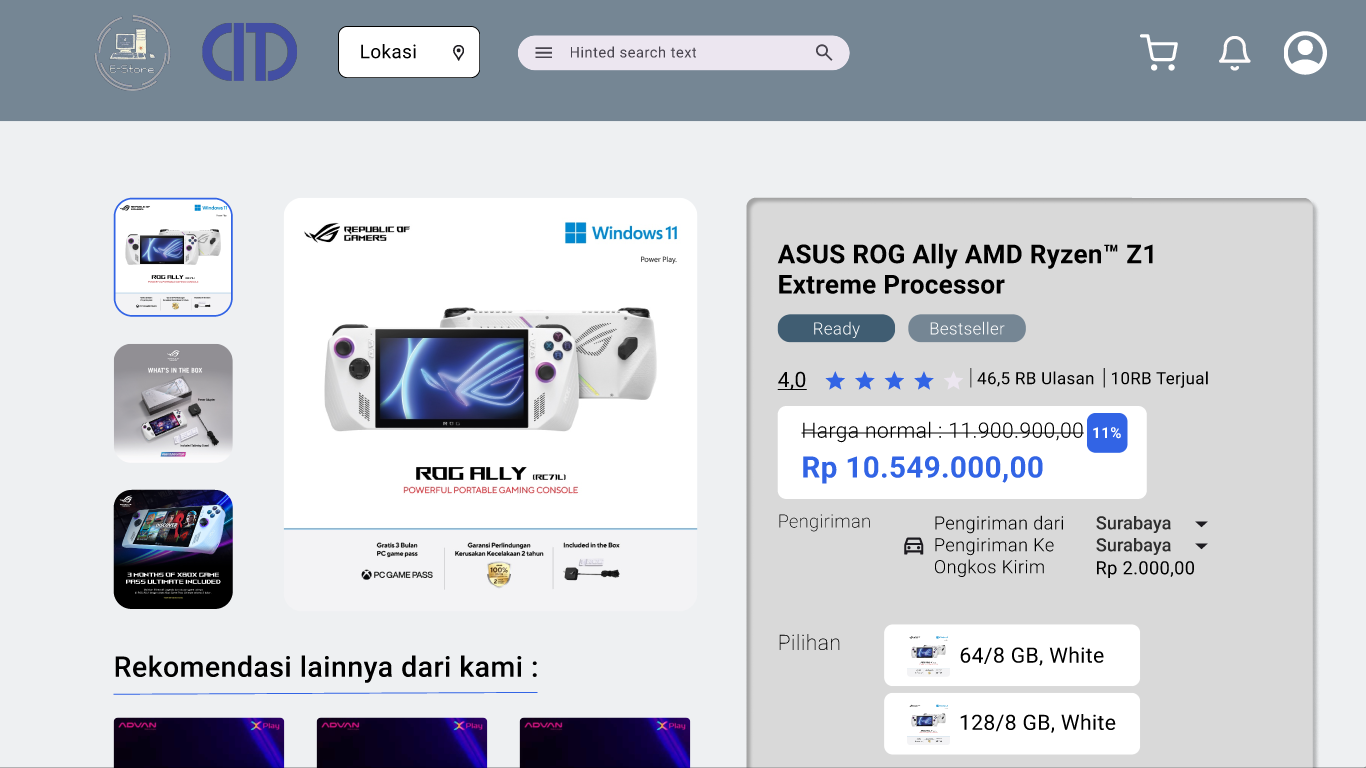Open notifications bell icon
The image size is (1366, 768).
[x=1235, y=53]
